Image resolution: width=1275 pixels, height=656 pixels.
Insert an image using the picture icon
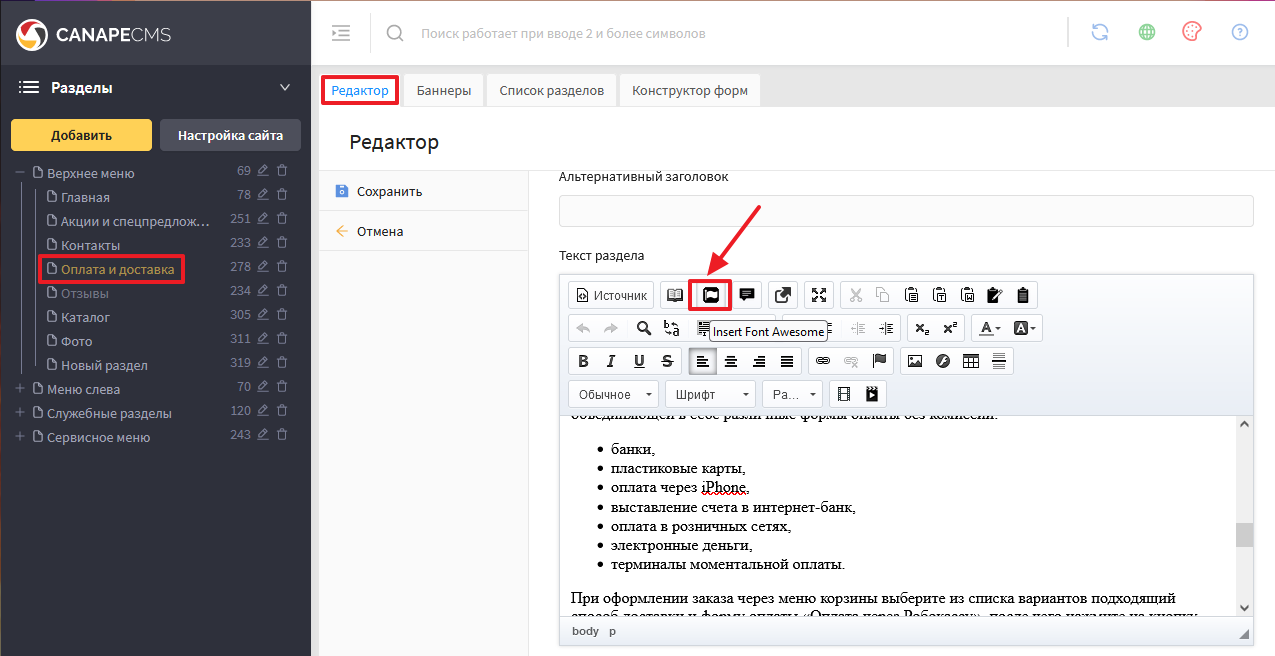(914, 361)
